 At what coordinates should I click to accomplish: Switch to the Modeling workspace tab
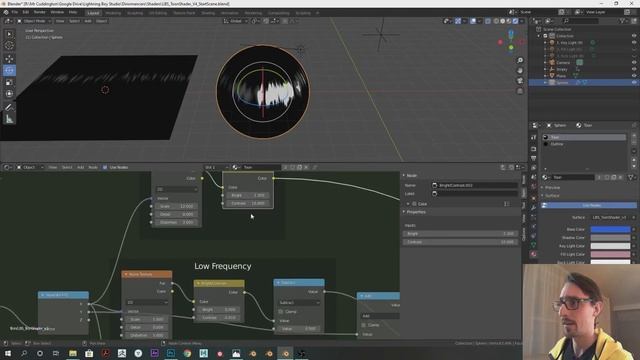point(113,13)
